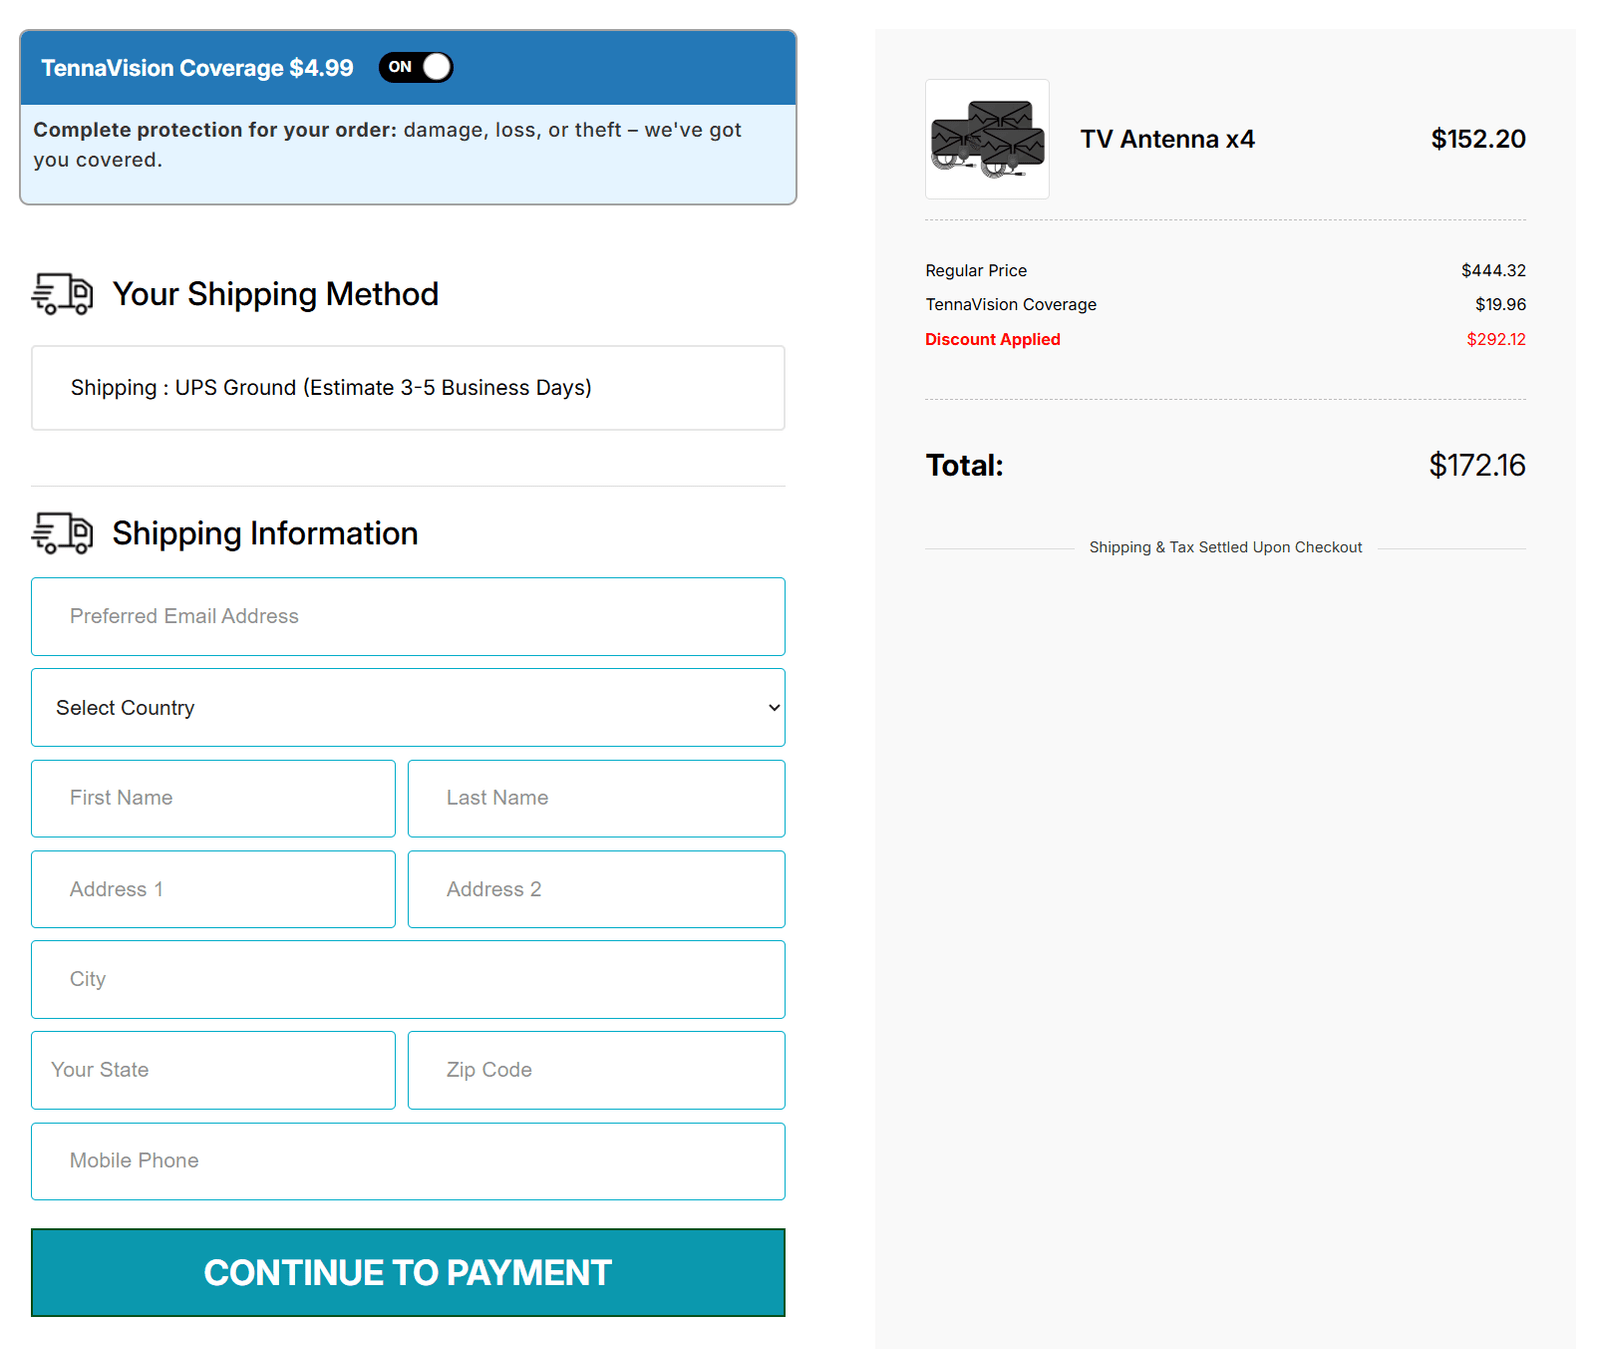Click the Address 2 input field
The height and width of the screenshot is (1349, 1600).
coord(596,888)
